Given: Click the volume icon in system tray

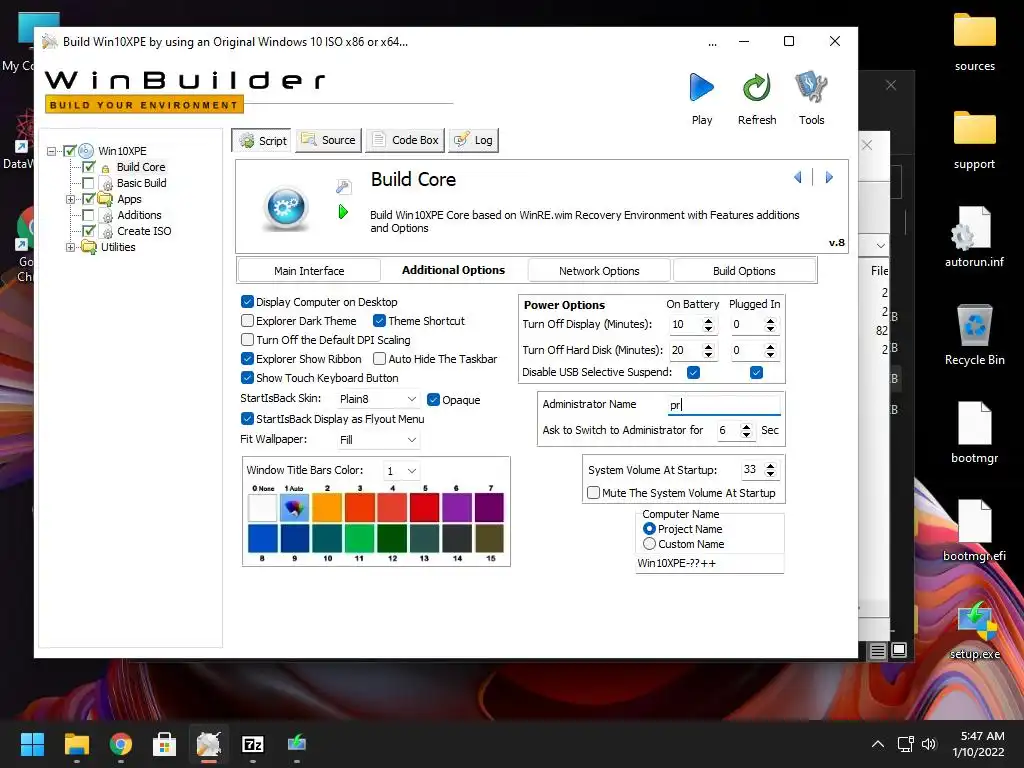Looking at the screenshot, I should [929, 744].
